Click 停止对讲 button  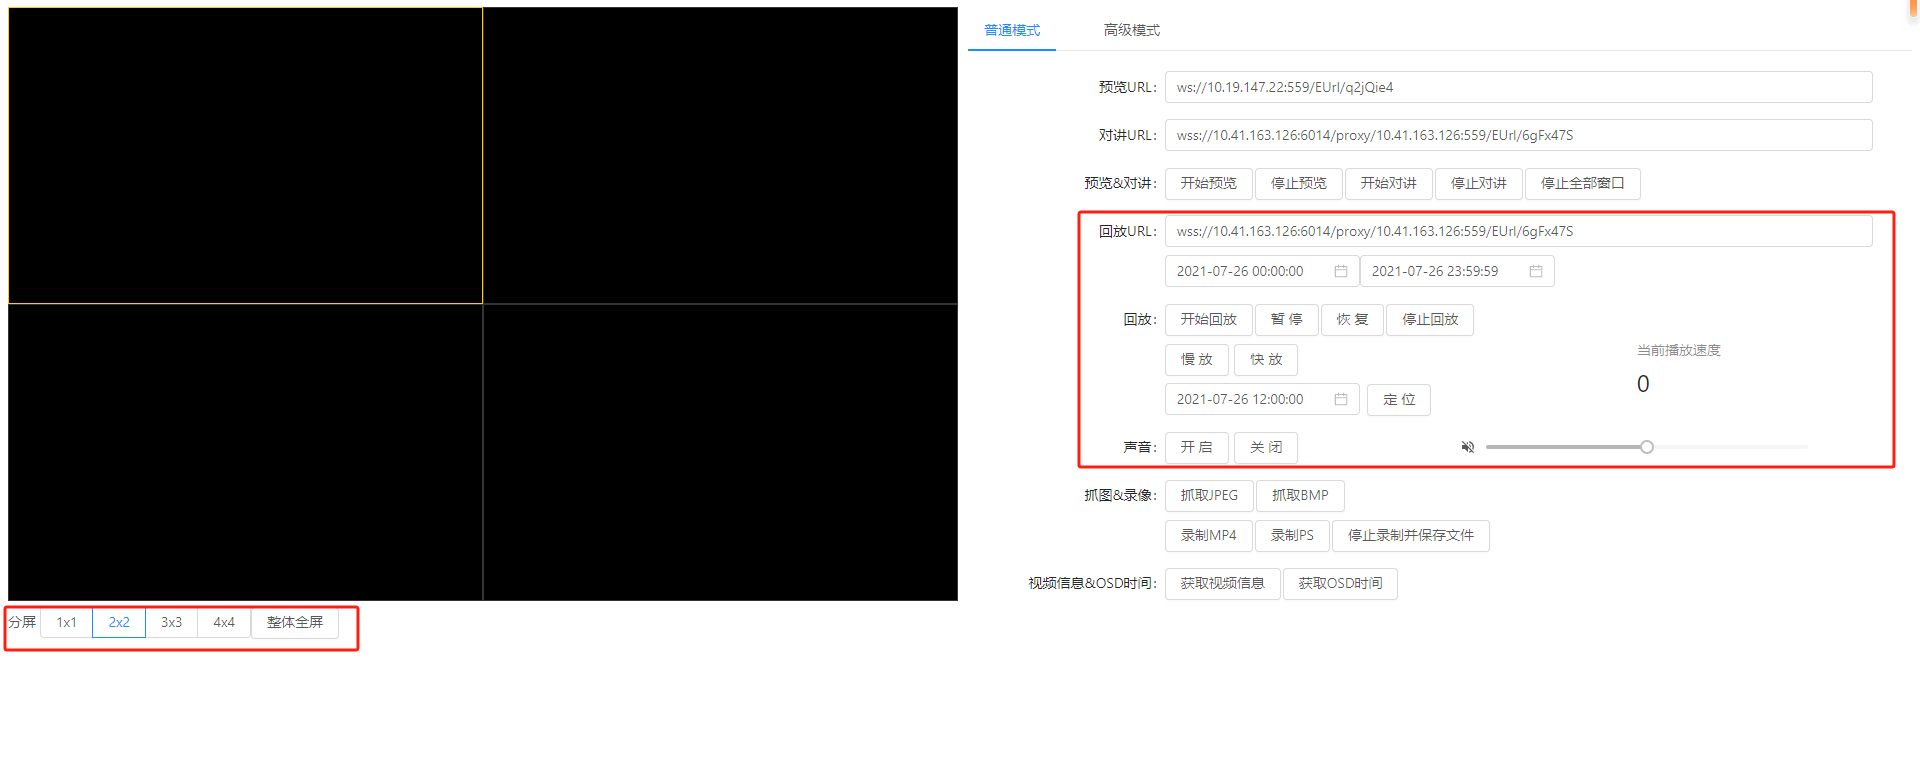coord(1479,183)
